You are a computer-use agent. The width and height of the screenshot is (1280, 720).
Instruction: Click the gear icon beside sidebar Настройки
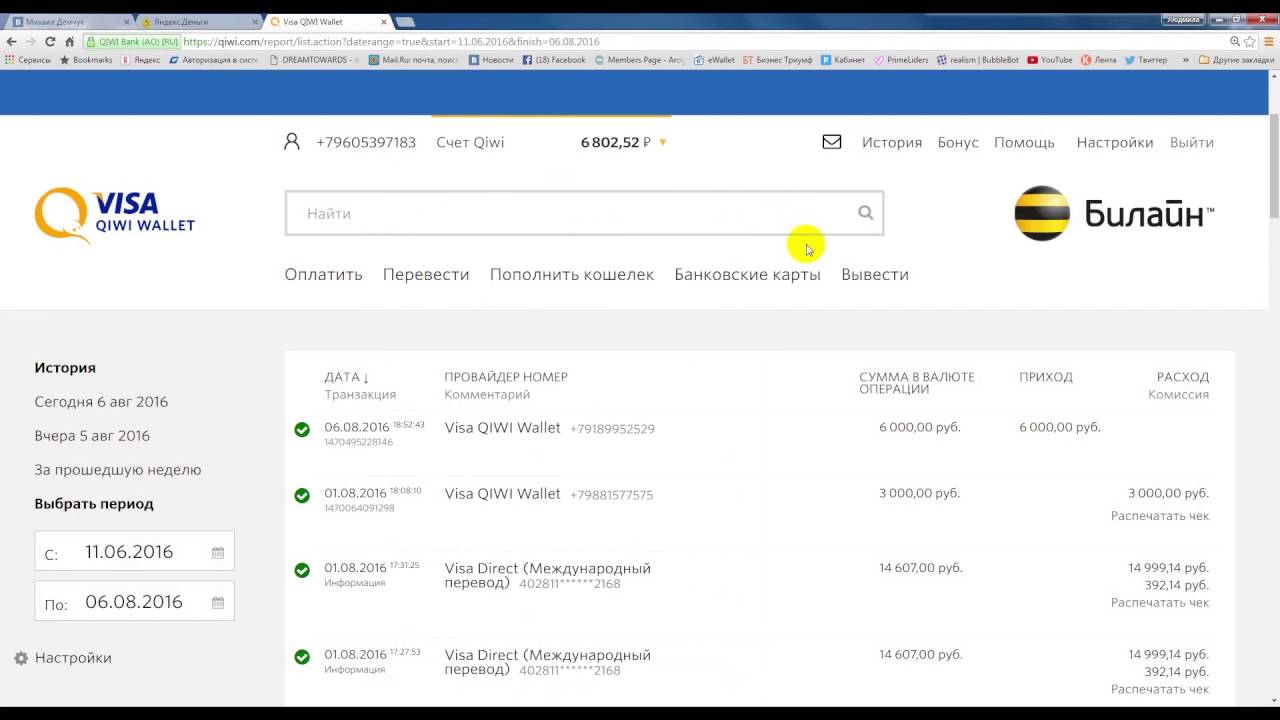point(21,658)
